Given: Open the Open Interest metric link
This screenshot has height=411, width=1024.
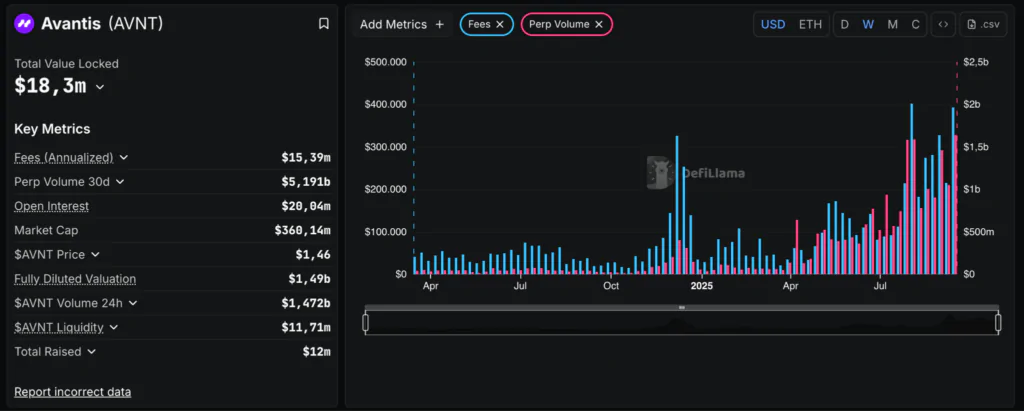Looking at the screenshot, I should click(x=51, y=206).
